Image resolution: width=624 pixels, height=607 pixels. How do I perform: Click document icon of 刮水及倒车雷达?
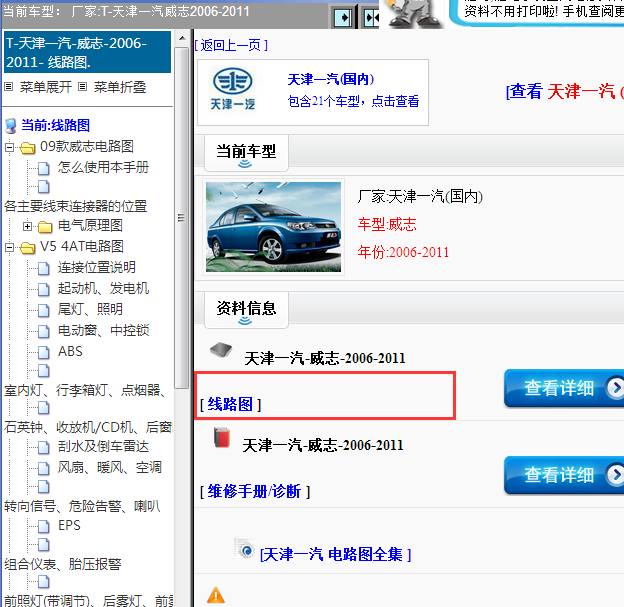(x=44, y=447)
